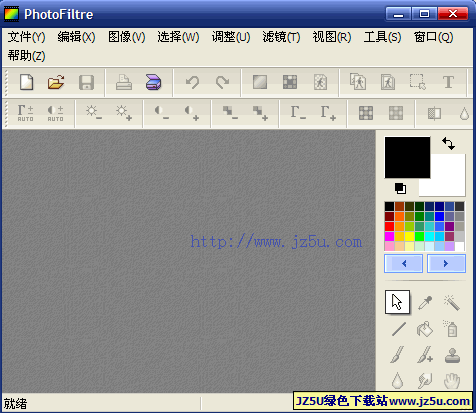
Task: Click the Undo arrow icon
Action: (192, 82)
